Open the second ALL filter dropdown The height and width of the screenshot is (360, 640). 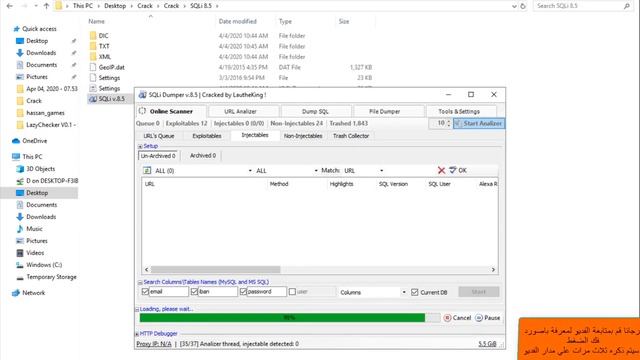pyautogui.click(x=316, y=171)
